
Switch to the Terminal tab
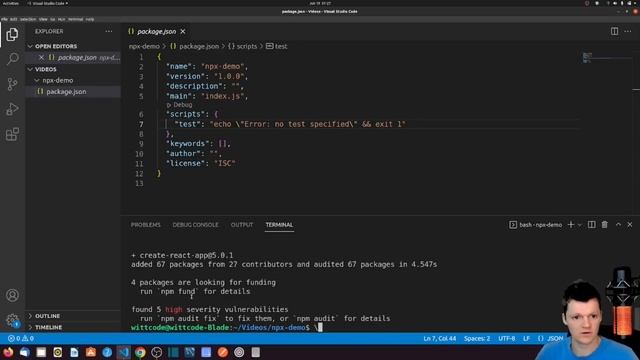279,225
